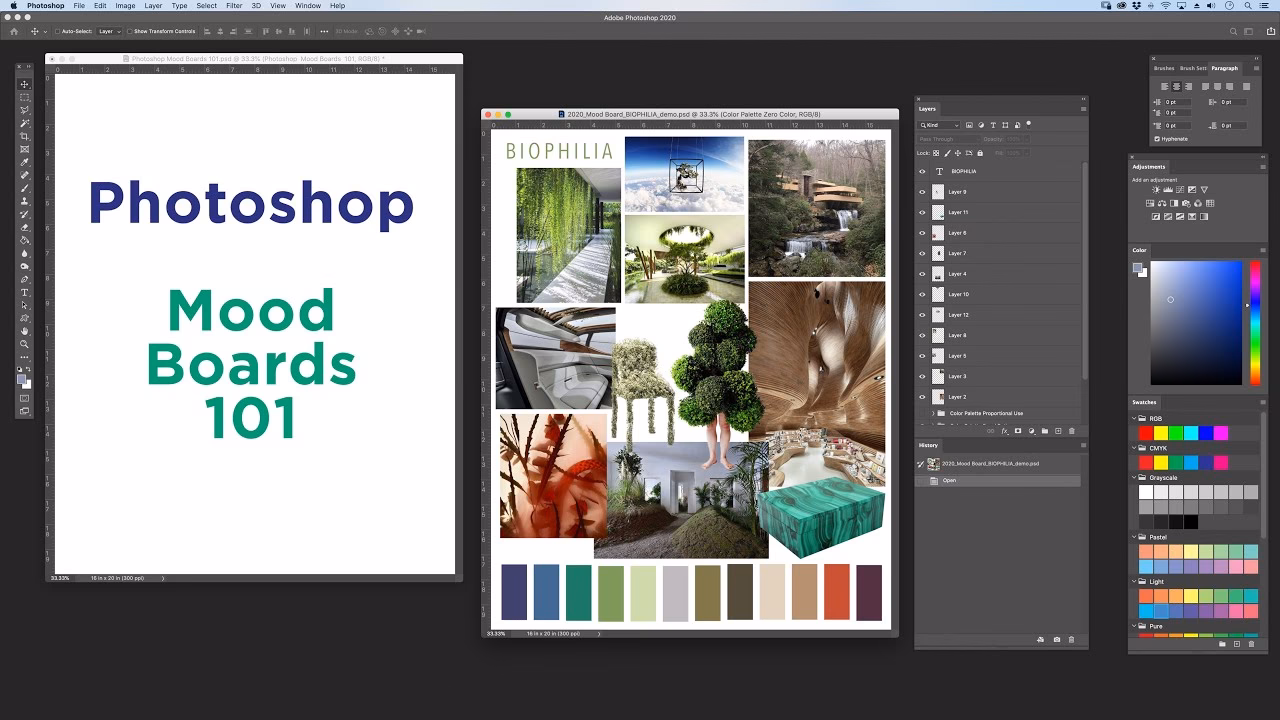
Task: Switch to the Paragraph tab
Action: pos(1224,68)
